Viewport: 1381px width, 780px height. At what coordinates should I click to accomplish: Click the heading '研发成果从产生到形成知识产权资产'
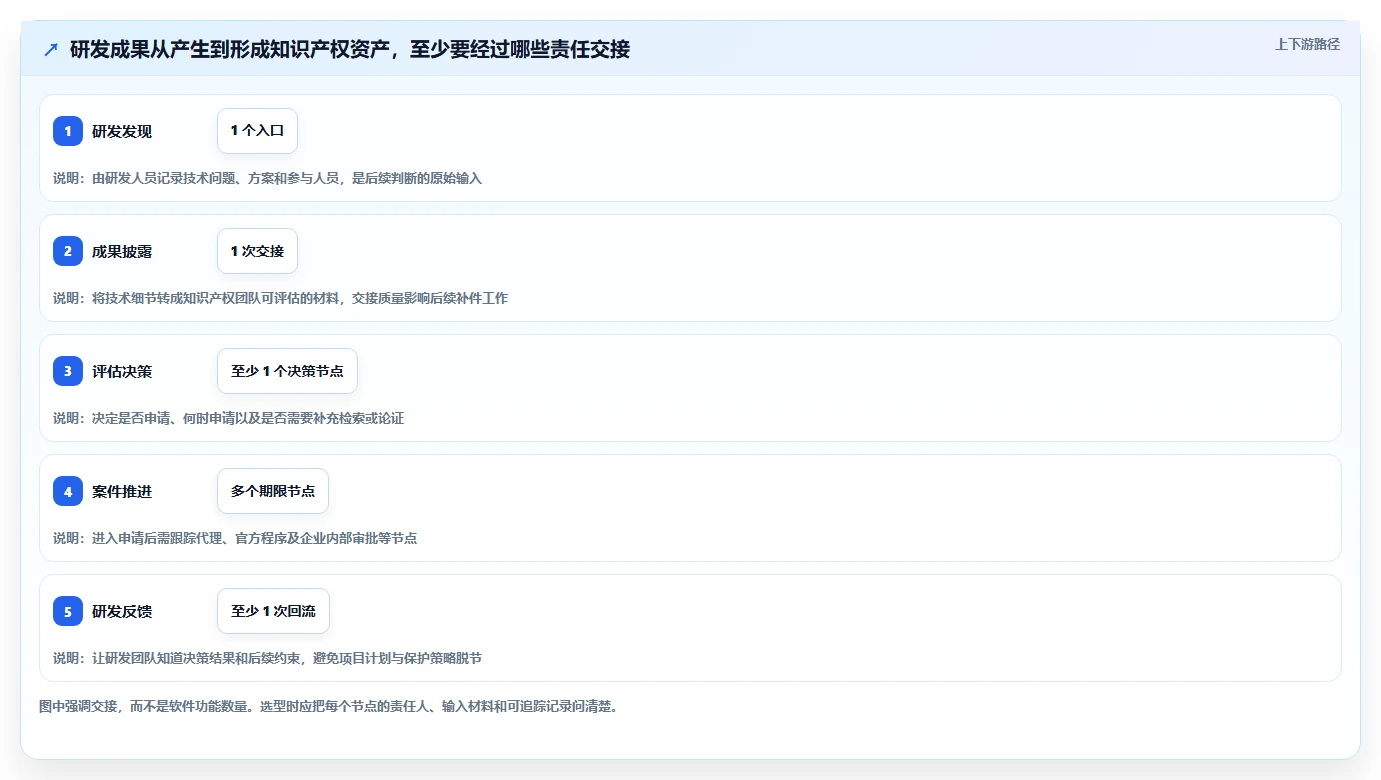350,49
